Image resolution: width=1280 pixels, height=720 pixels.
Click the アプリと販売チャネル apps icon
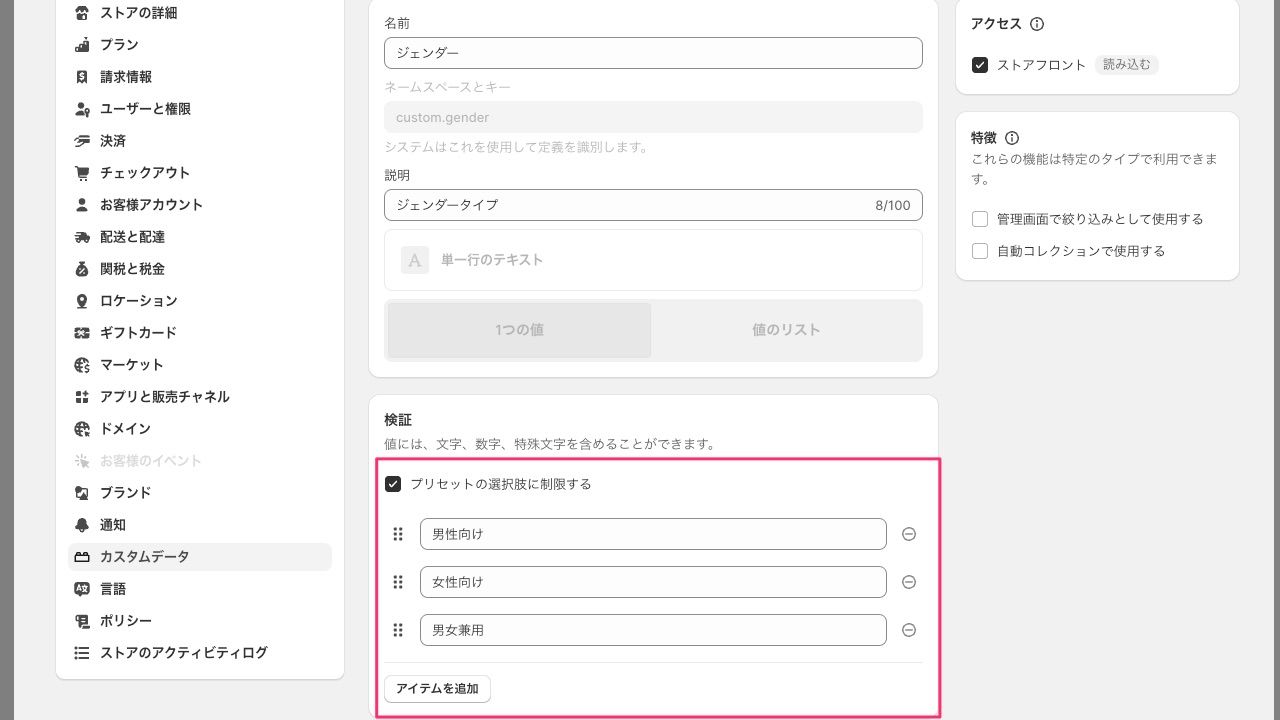tap(82, 397)
